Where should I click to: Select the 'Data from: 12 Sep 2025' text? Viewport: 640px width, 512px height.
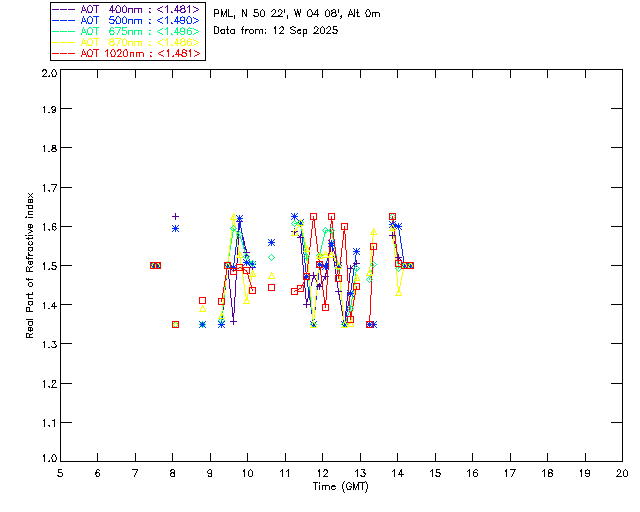[x=276, y=31]
